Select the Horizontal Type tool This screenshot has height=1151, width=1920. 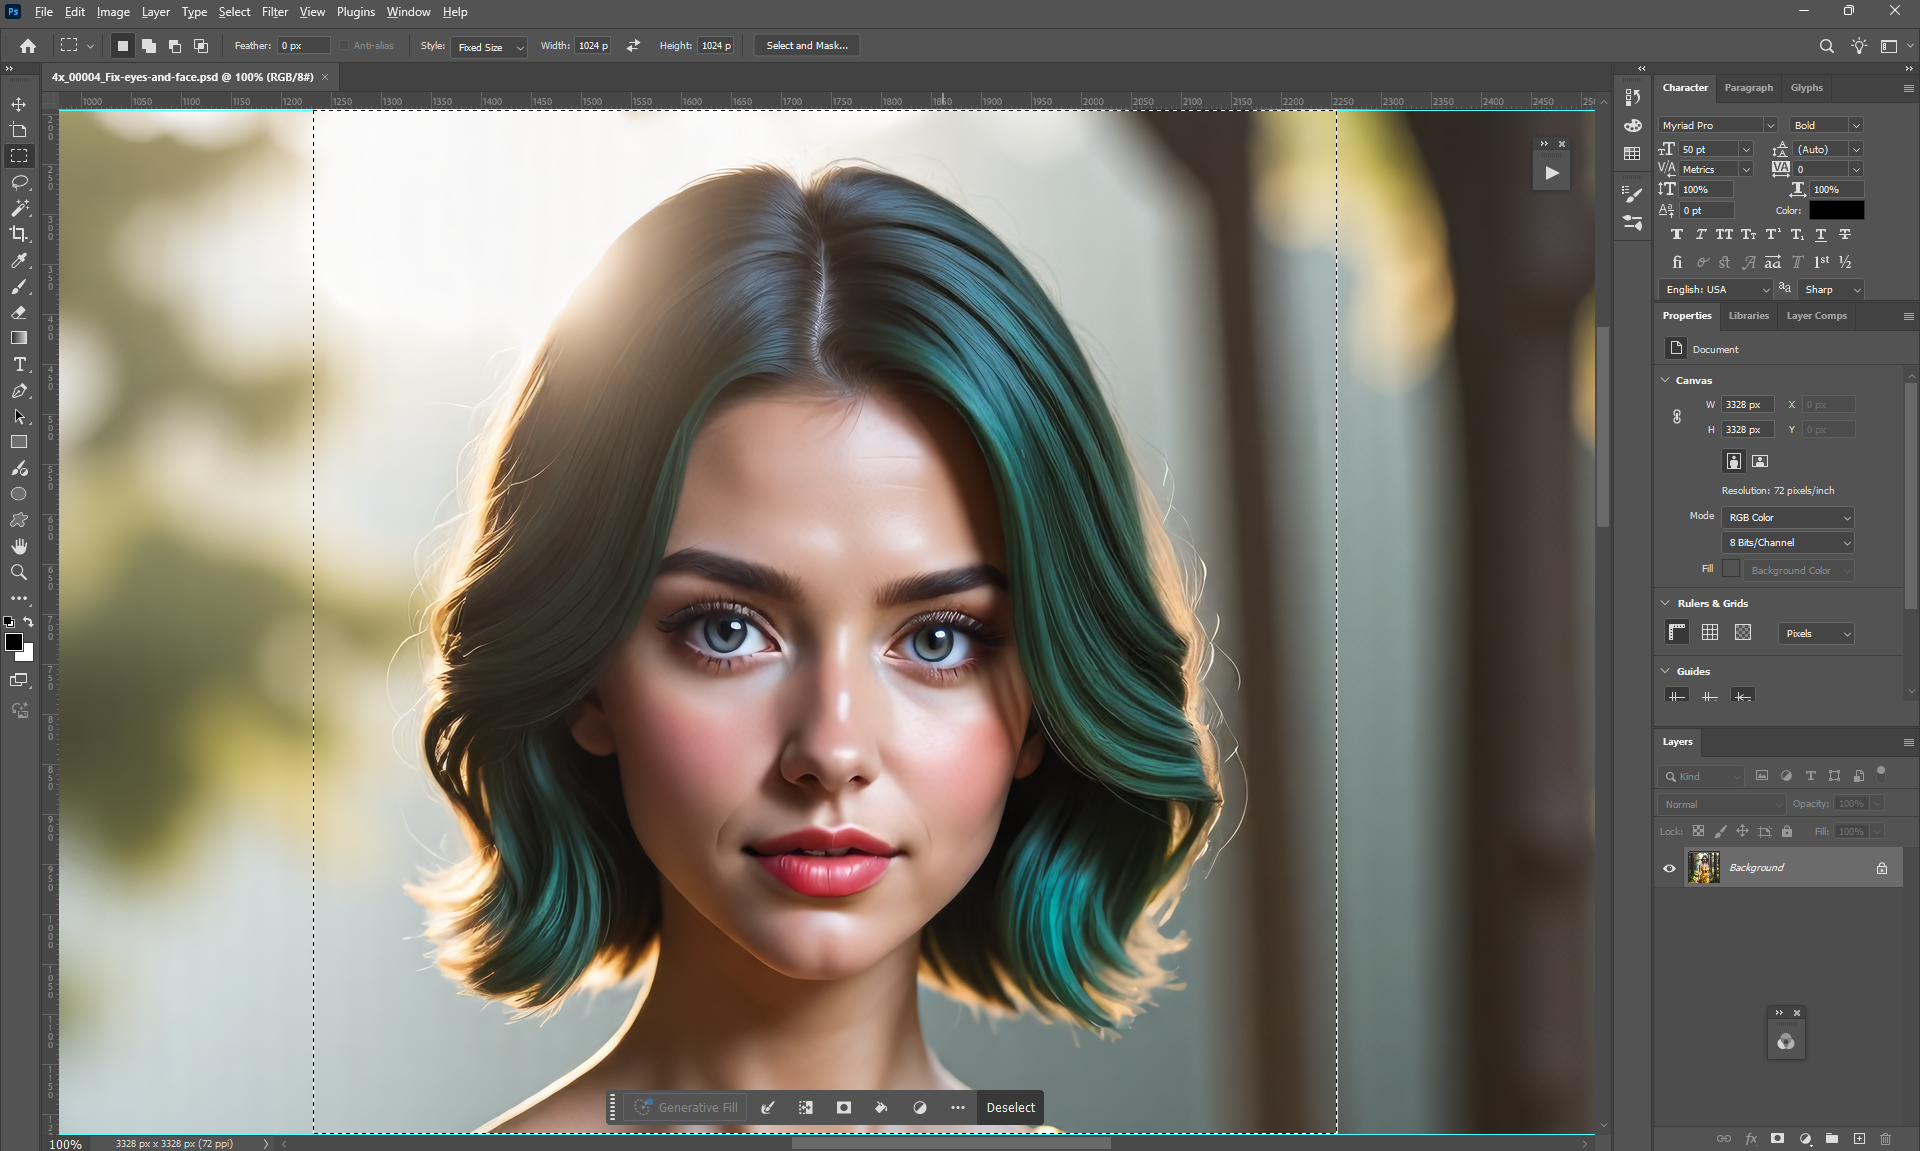click(19, 364)
